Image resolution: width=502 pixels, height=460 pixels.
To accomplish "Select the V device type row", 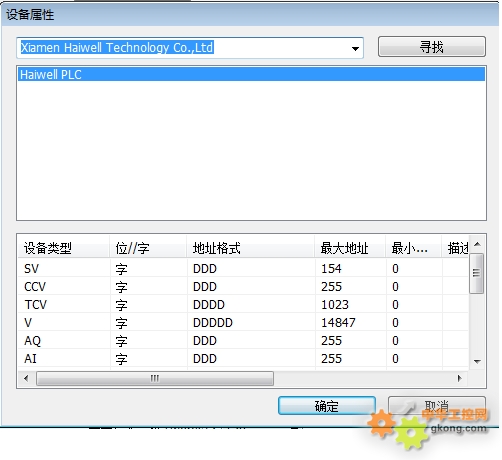I will tap(243, 323).
